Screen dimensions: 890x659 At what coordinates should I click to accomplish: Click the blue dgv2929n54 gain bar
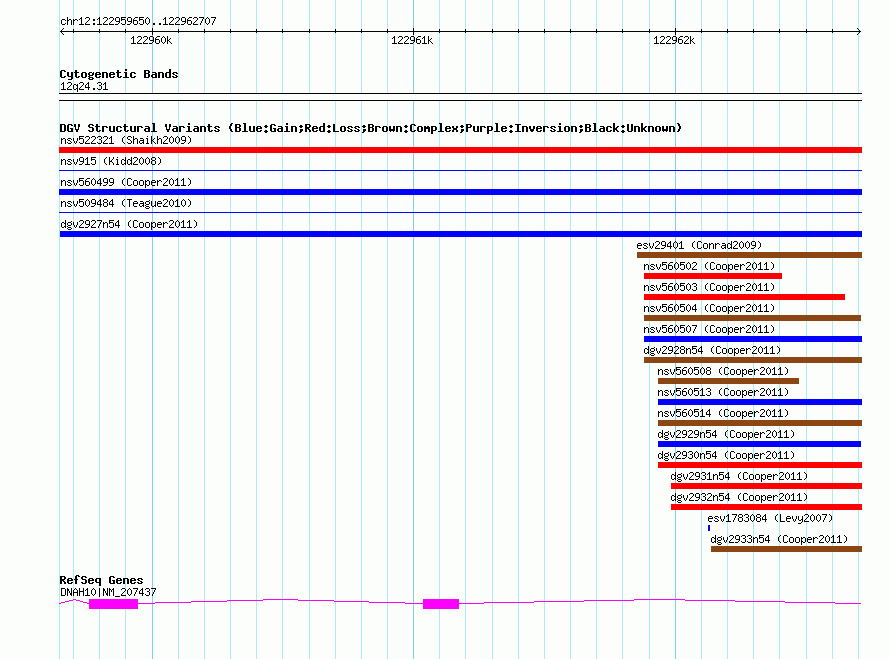coord(759,444)
